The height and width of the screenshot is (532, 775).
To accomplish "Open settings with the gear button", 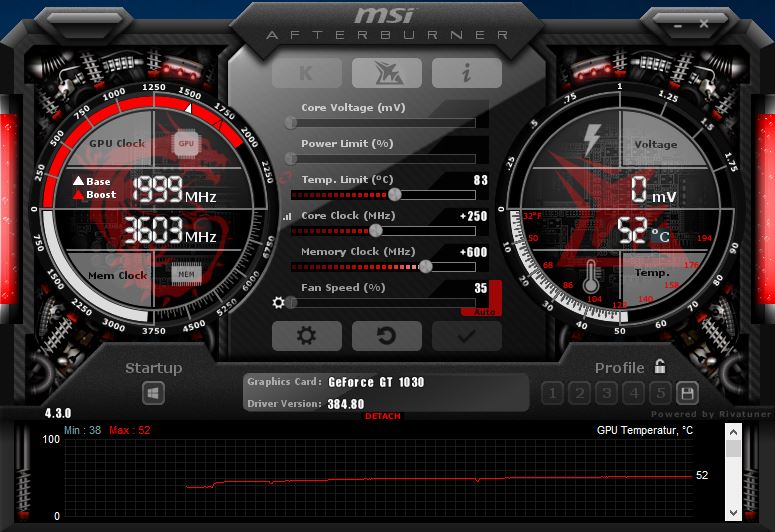I will point(307,336).
